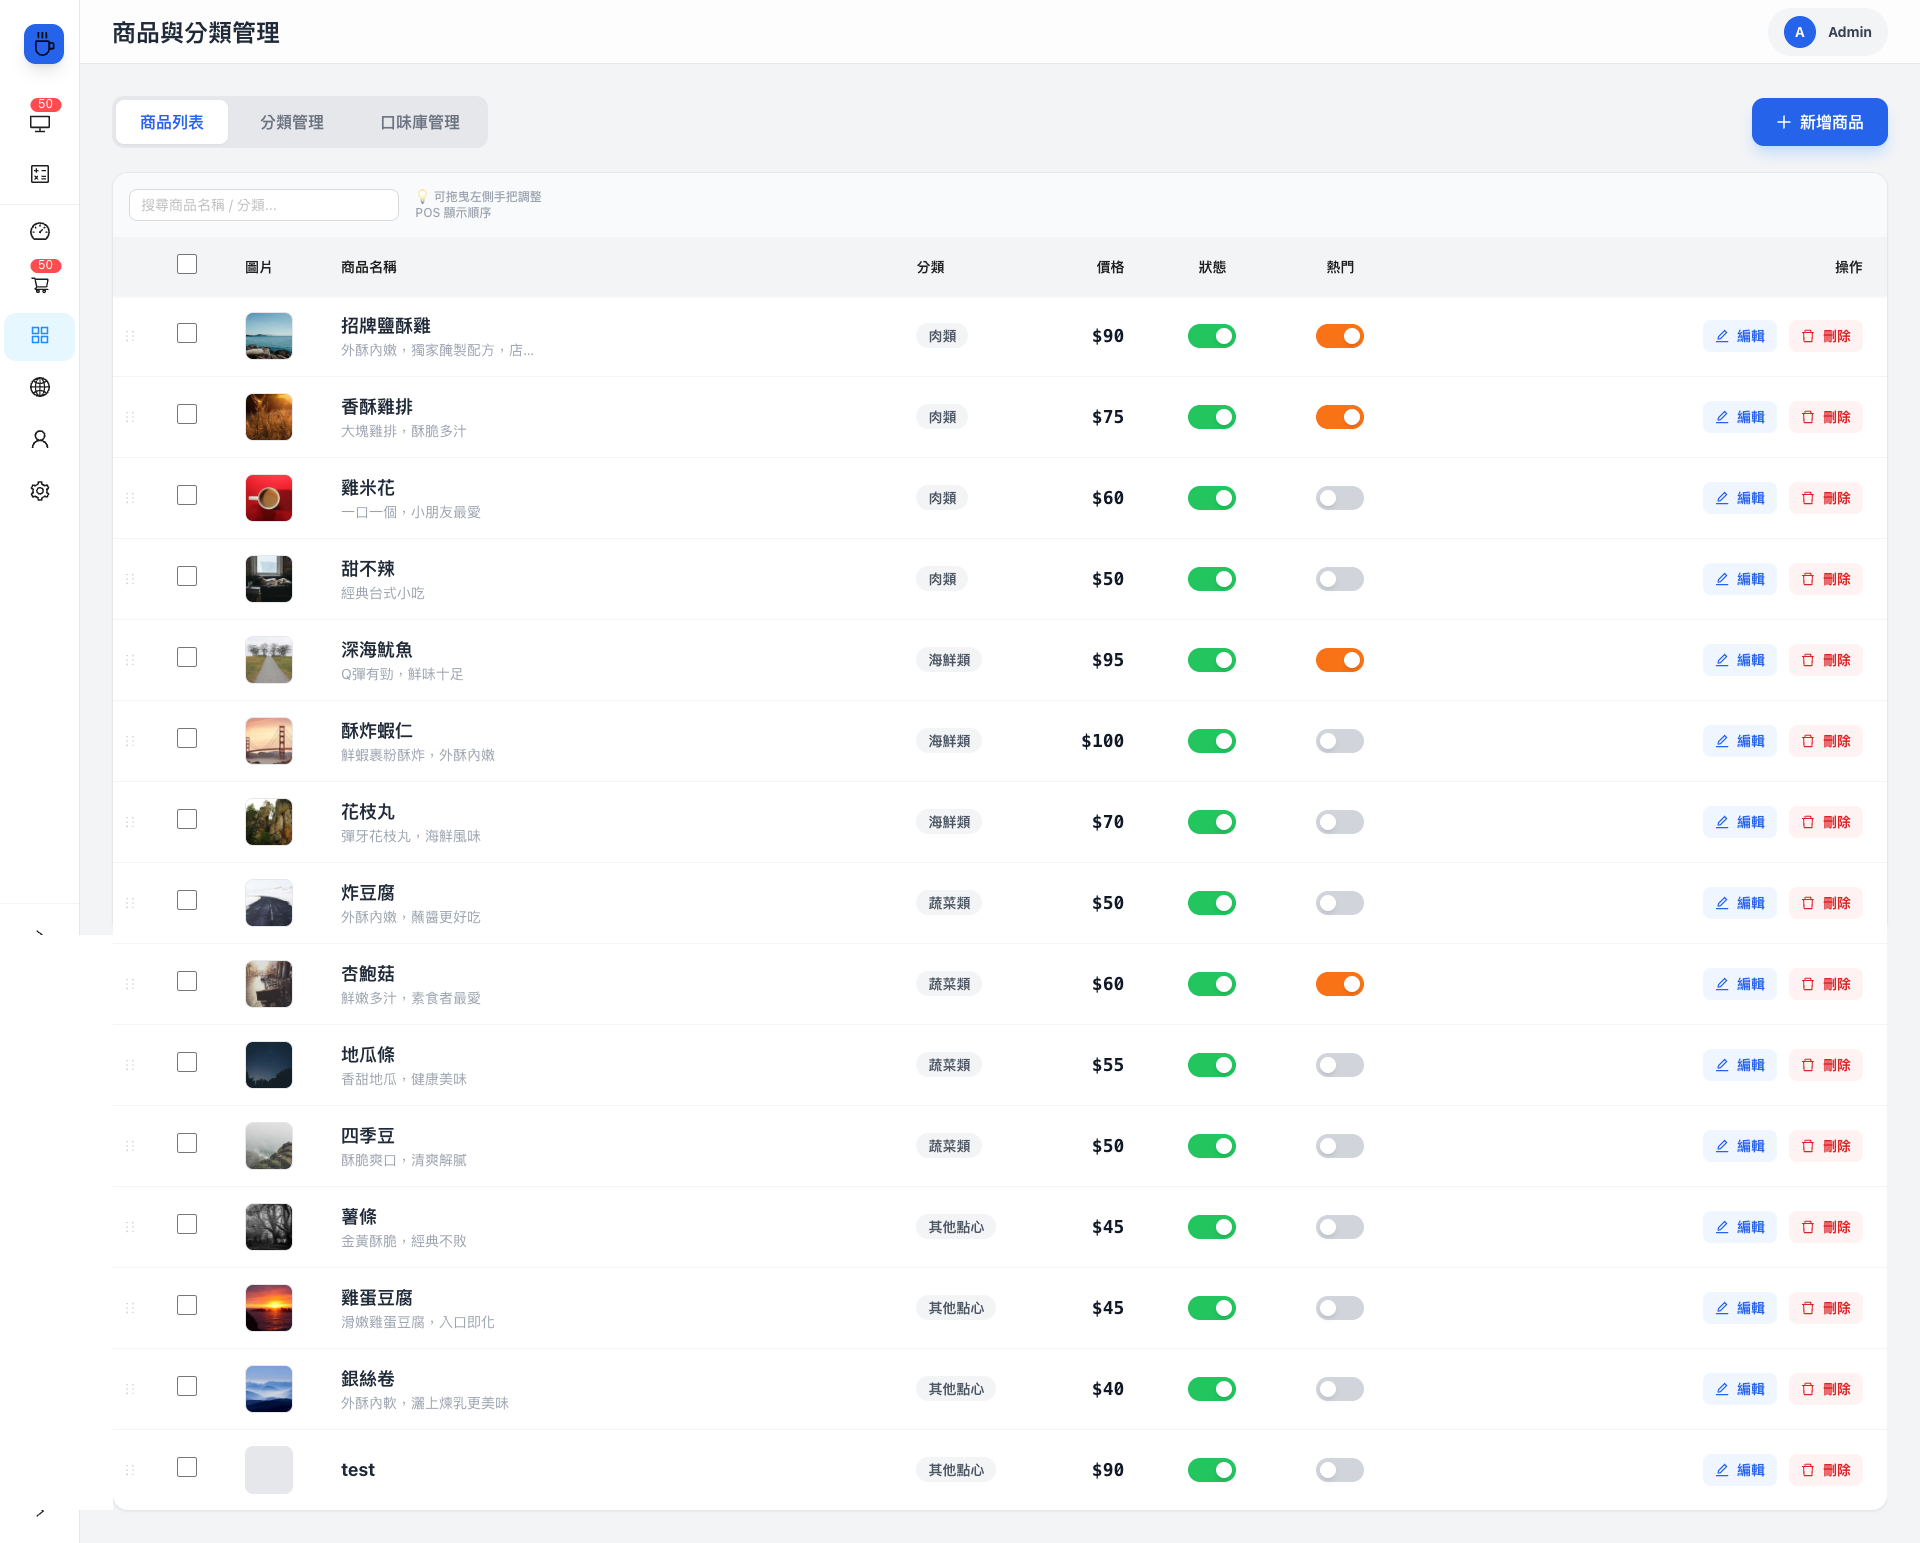Open the shopping cart orders icon
This screenshot has width=1920, height=1543.
coord(40,284)
